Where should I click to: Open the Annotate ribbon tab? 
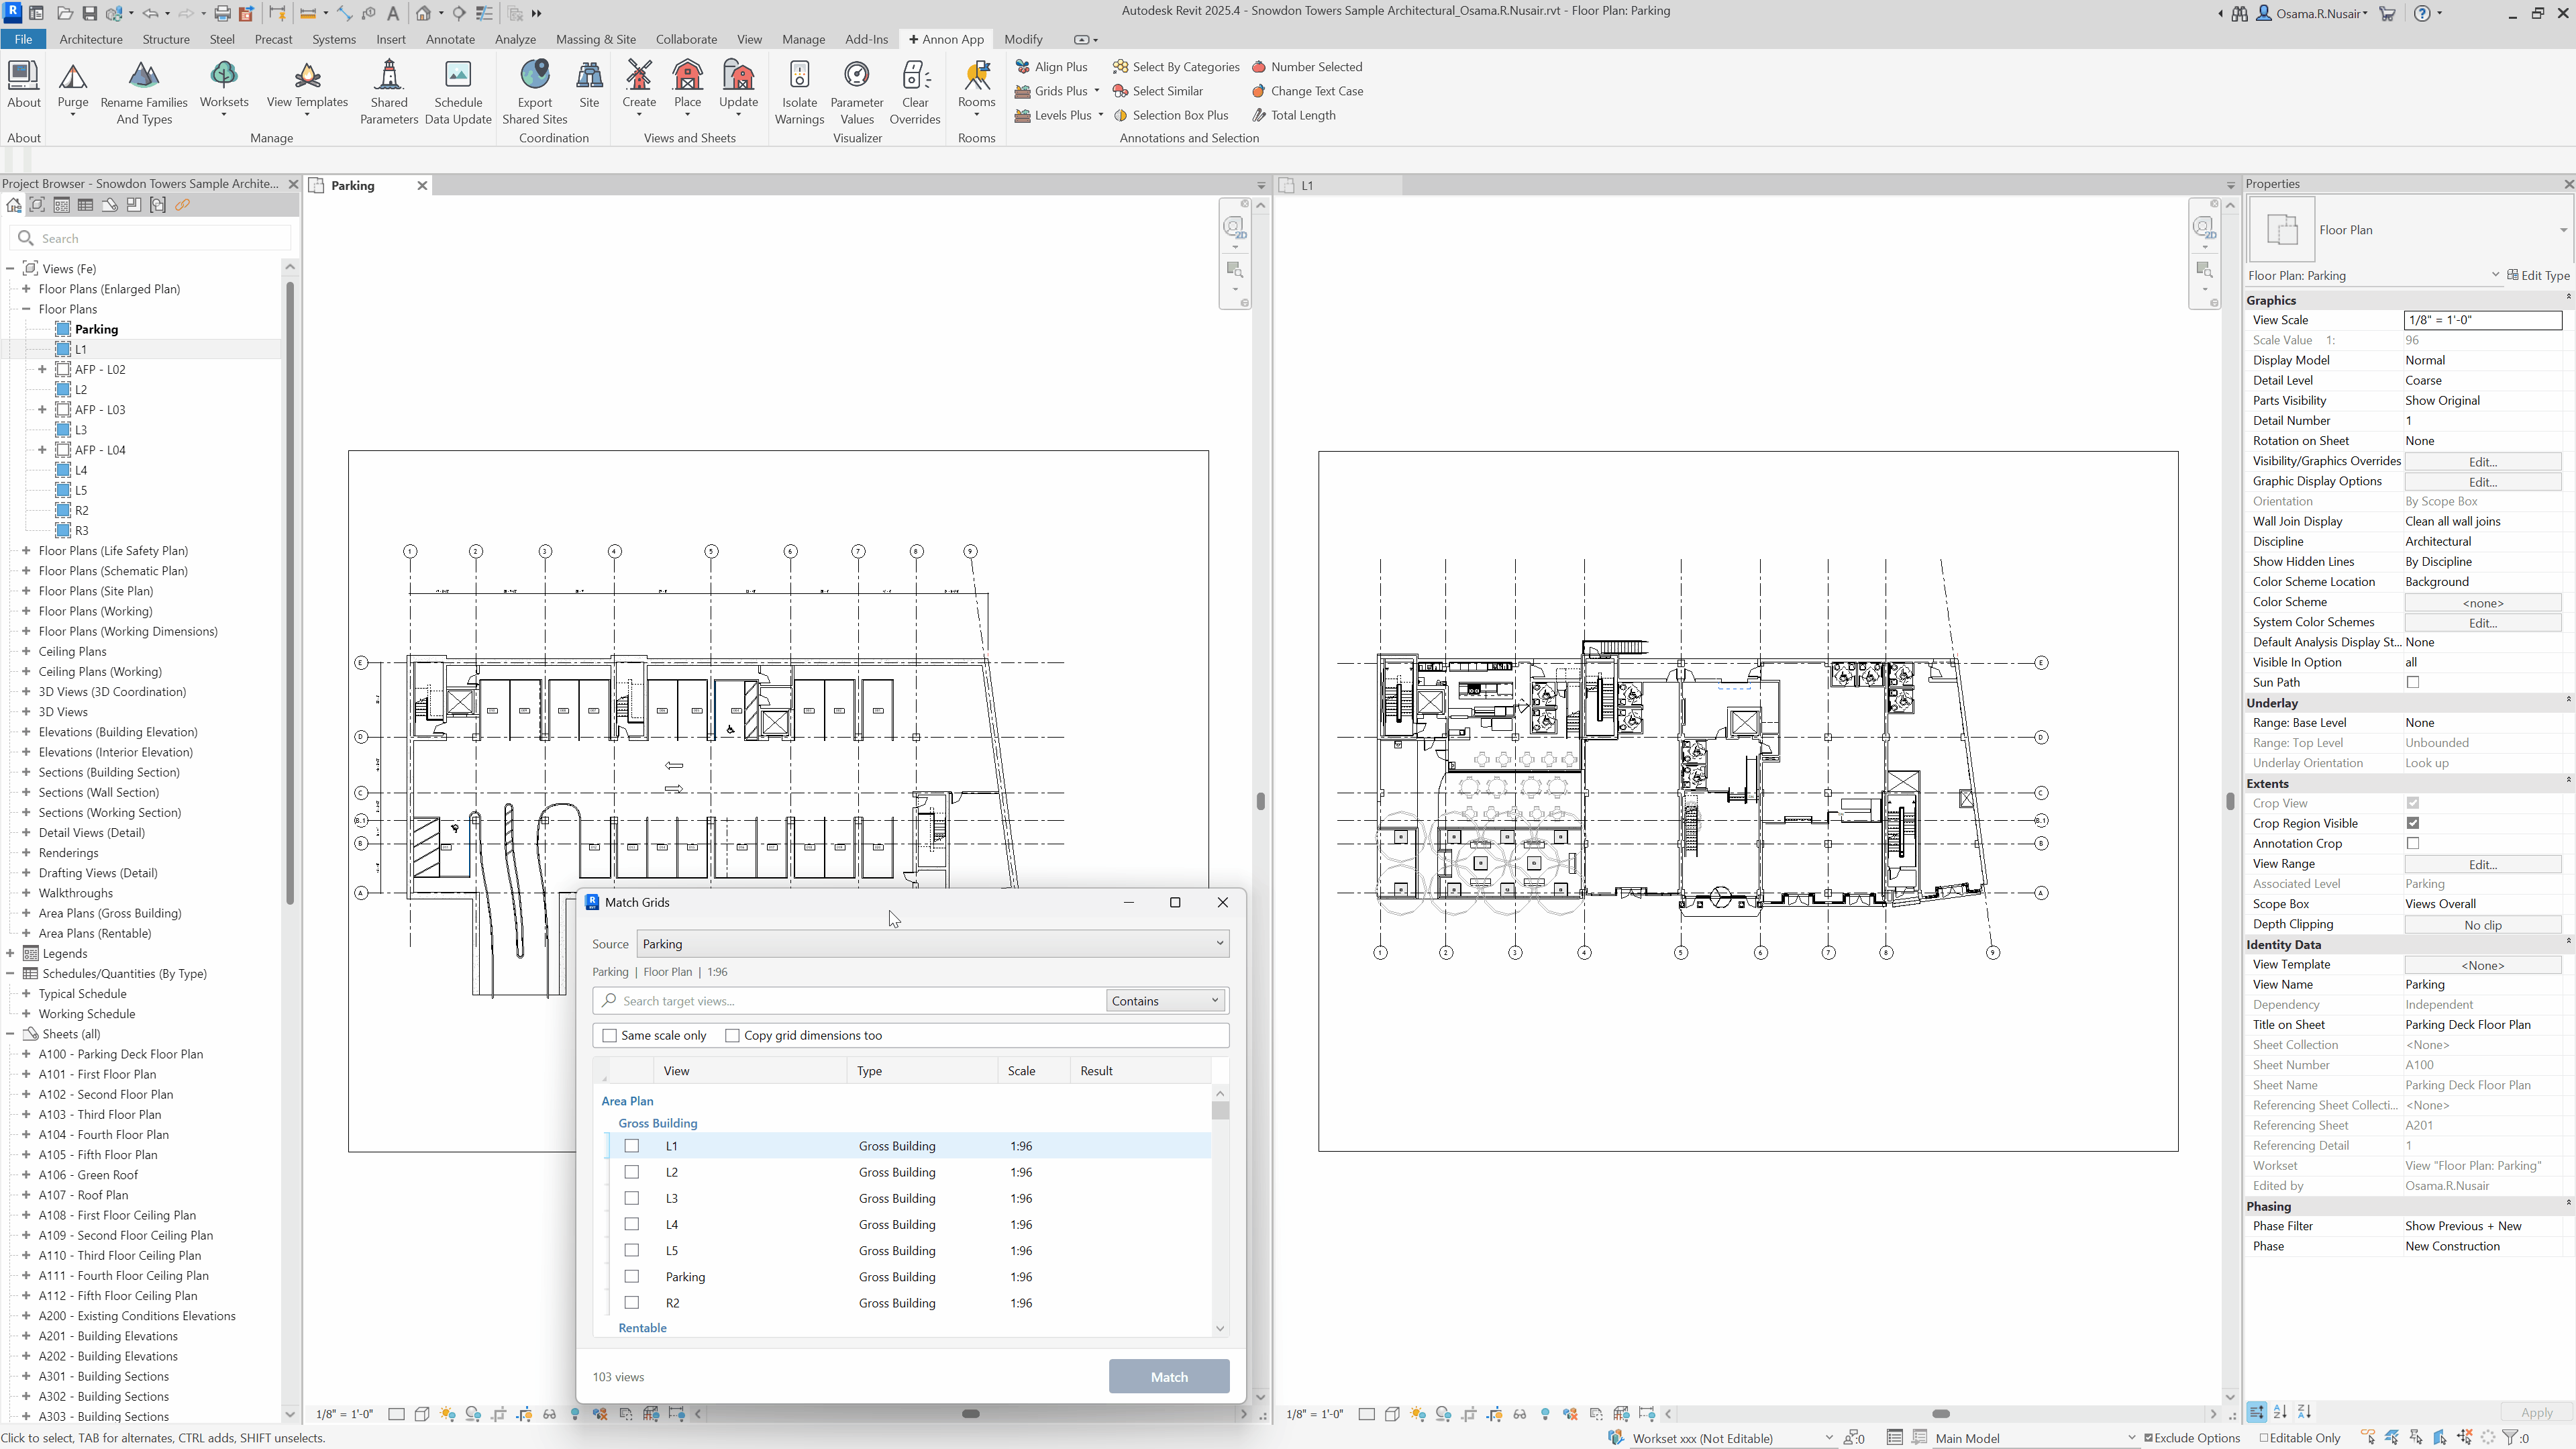point(450,39)
